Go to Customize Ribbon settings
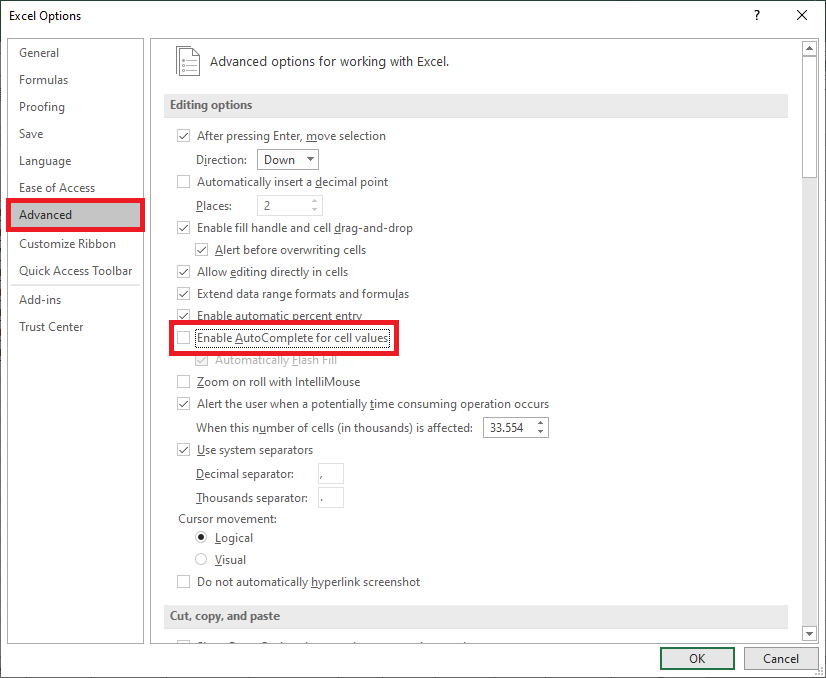Viewport: 826px width, 678px height. pos(67,243)
